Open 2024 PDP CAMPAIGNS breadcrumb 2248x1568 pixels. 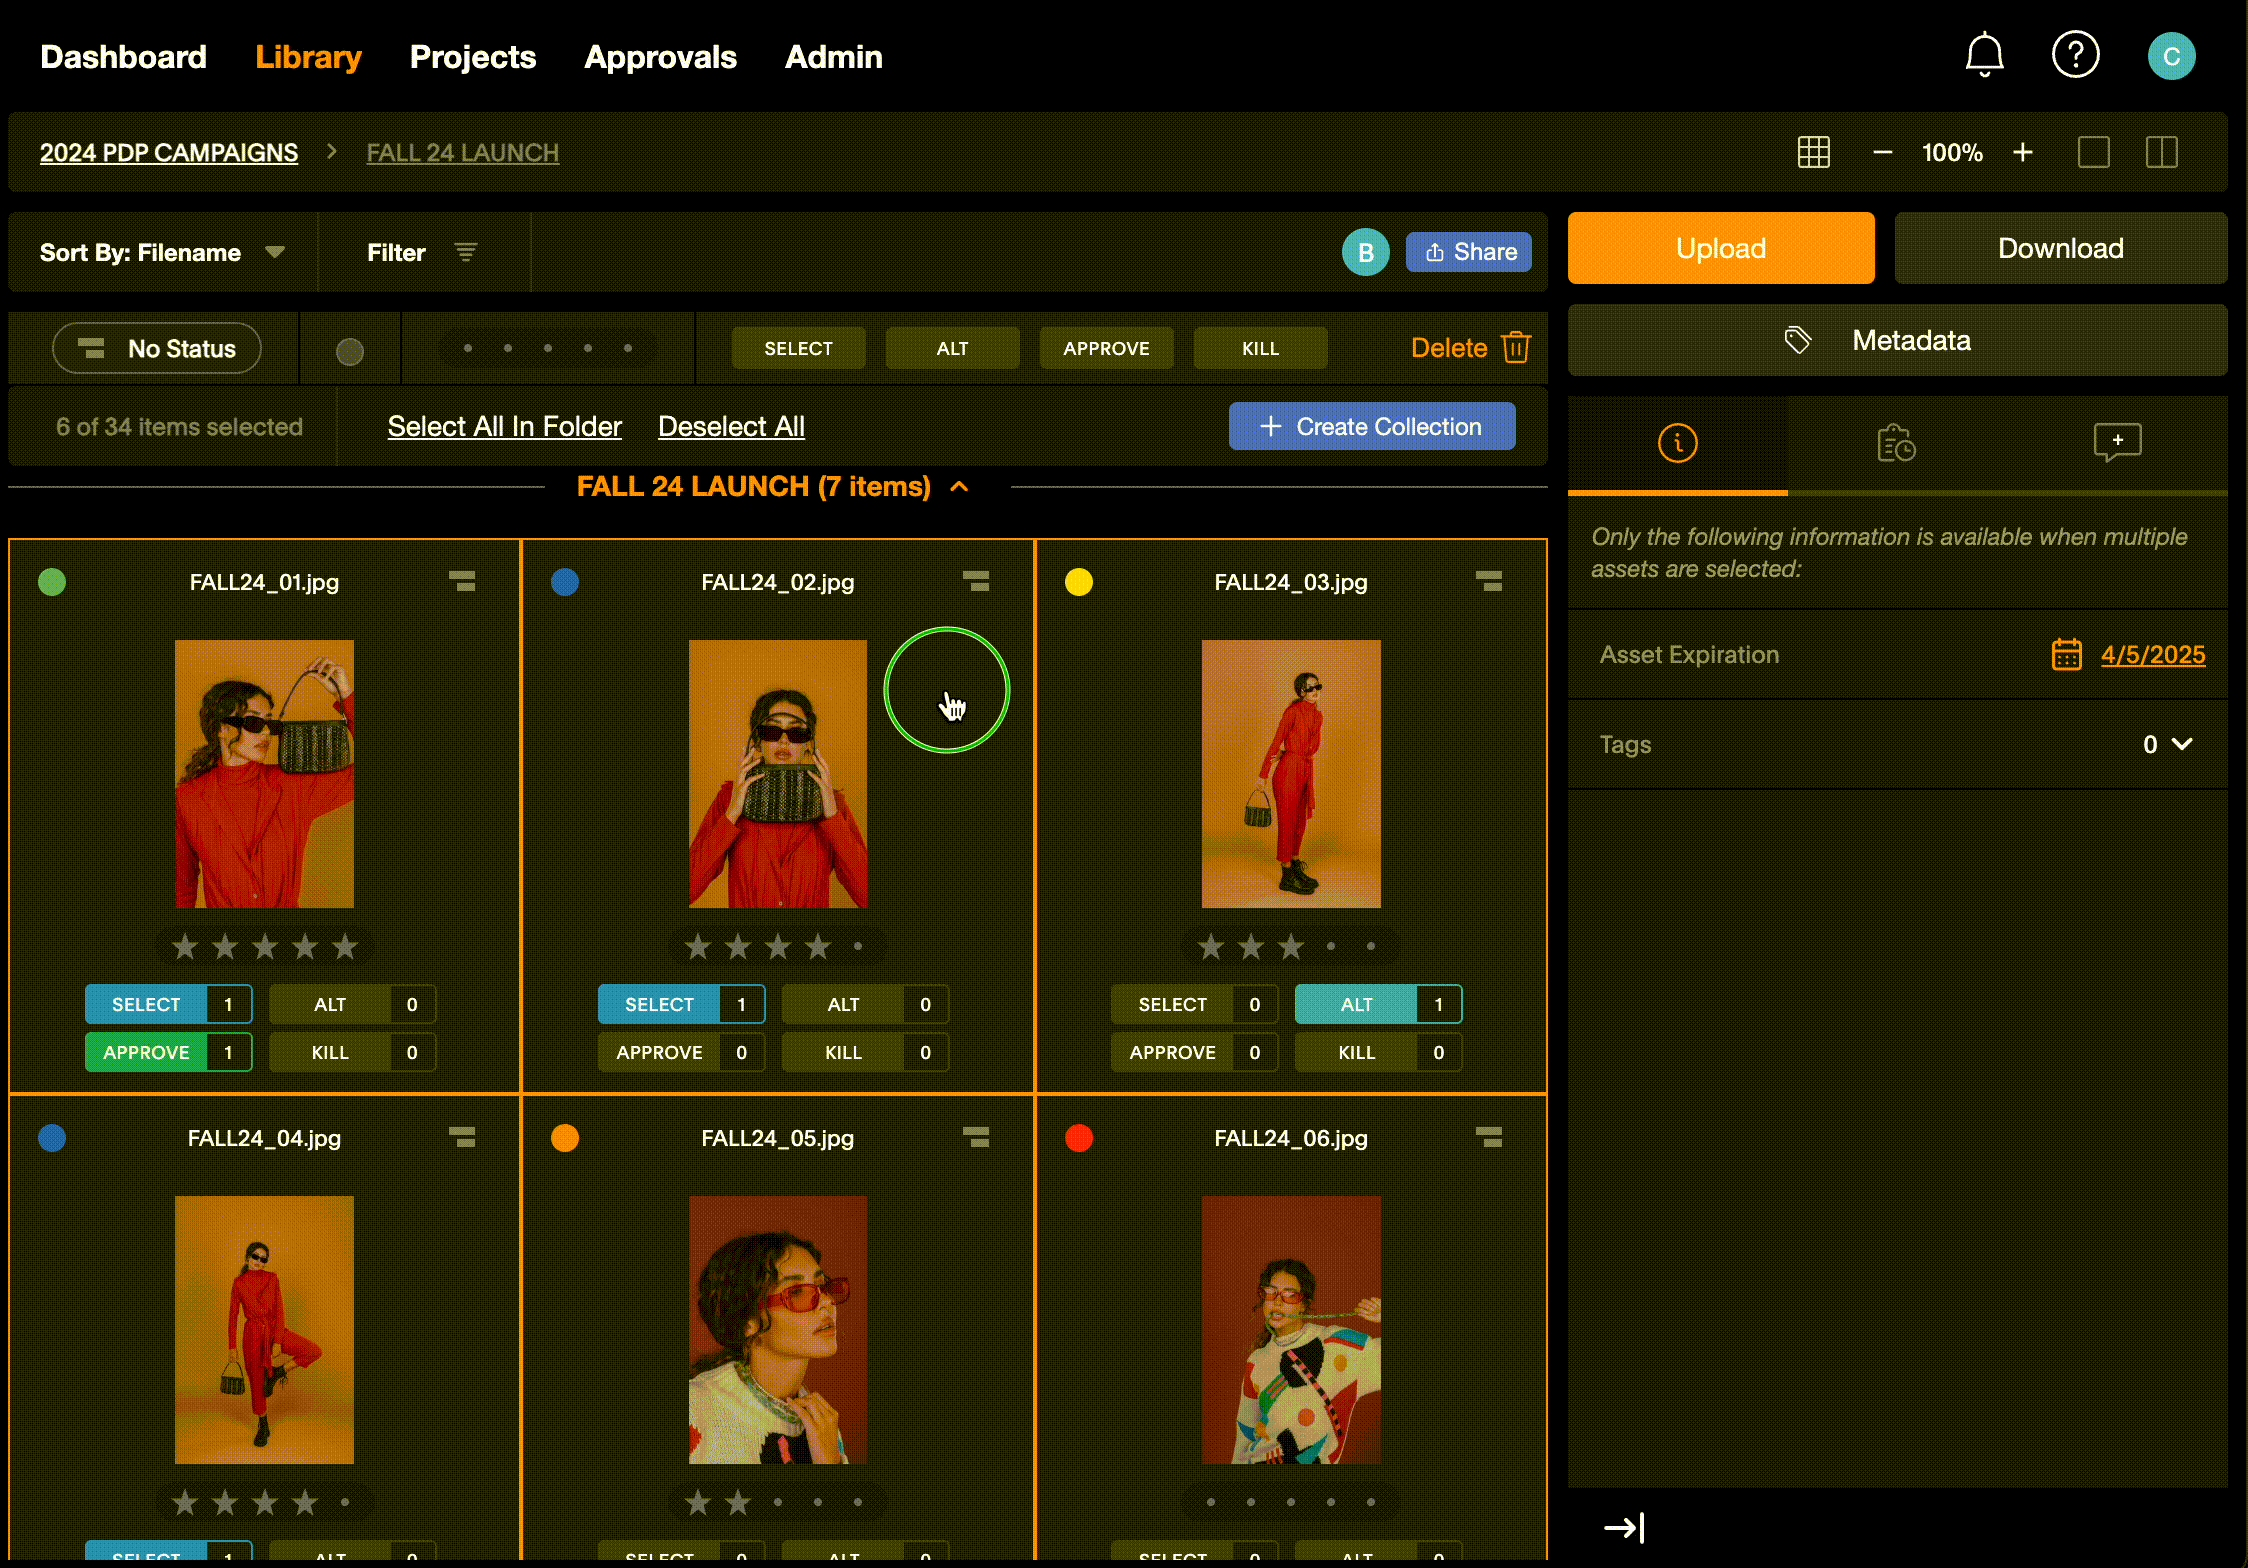[x=169, y=152]
